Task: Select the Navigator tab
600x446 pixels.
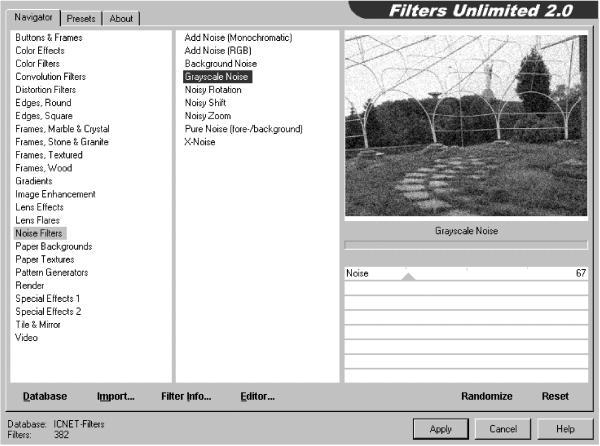Action: (x=33, y=17)
